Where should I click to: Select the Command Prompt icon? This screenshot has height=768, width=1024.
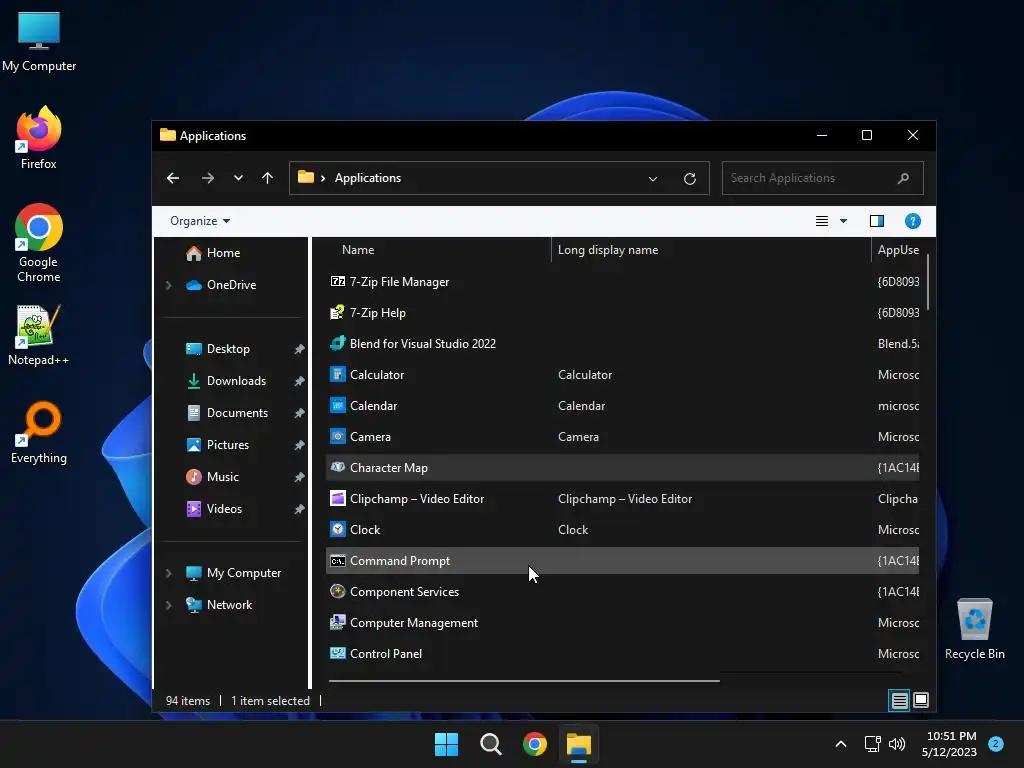click(338, 561)
